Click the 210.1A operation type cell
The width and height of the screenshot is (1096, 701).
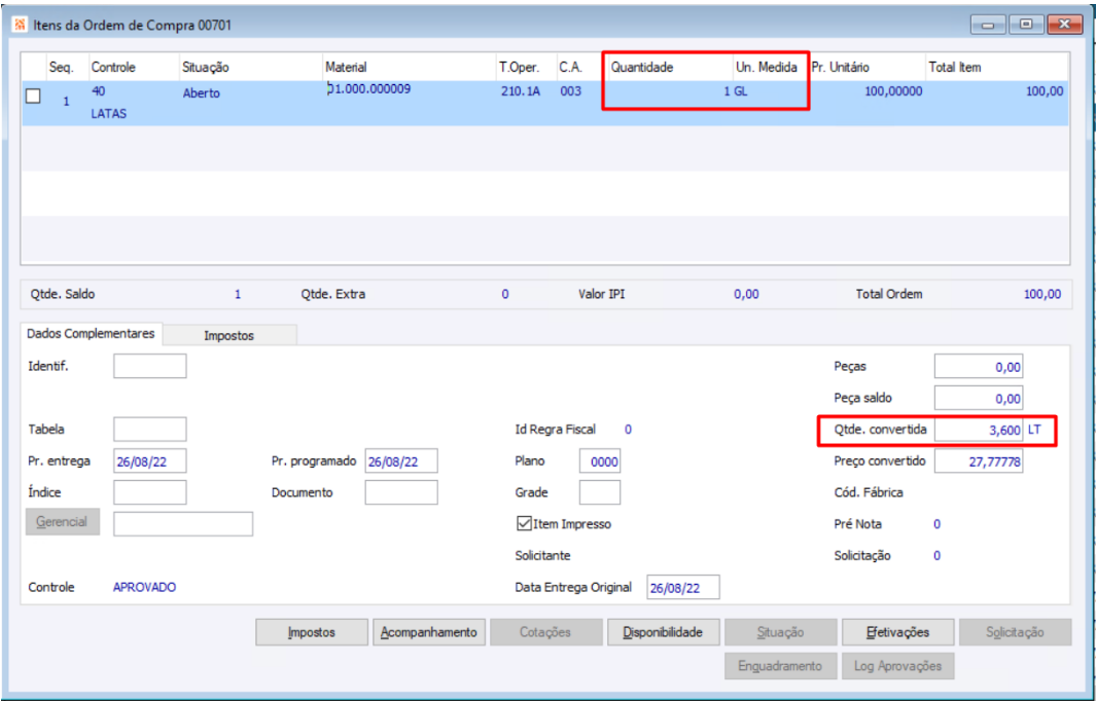(521, 91)
